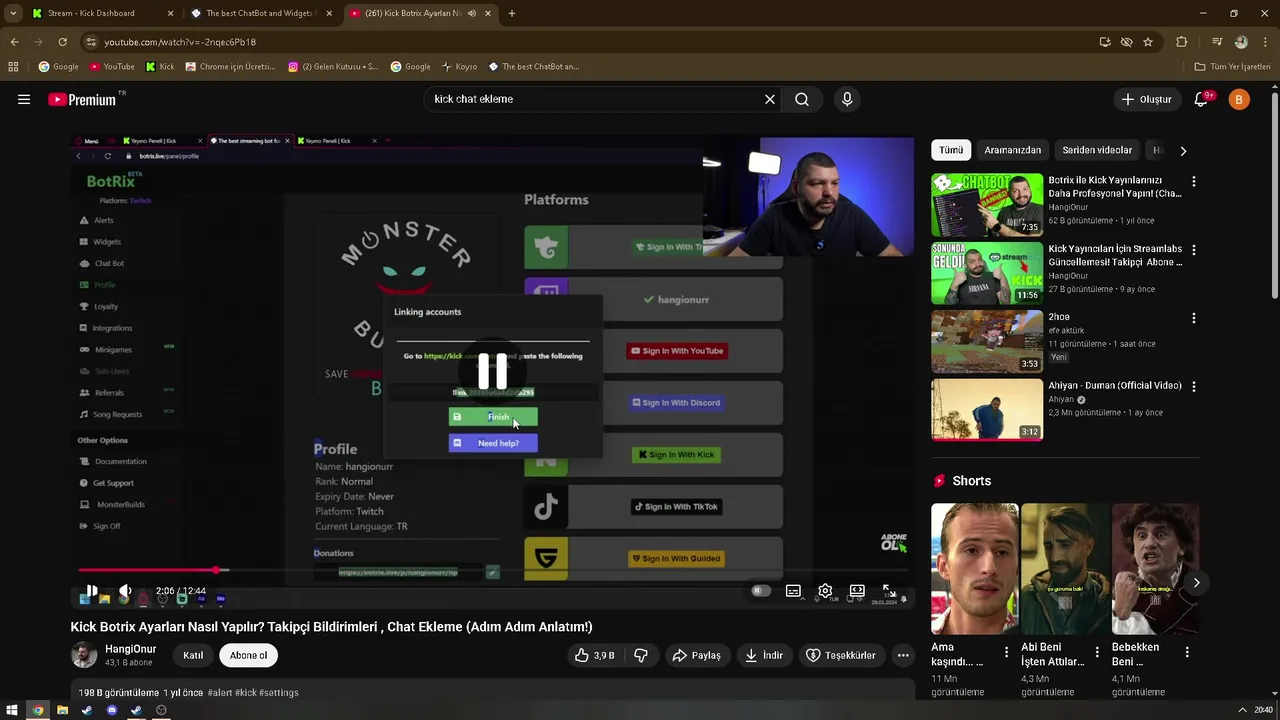The width and height of the screenshot is (1280, 720).
Task: Toggle autoplay switch in player
Action: click(x=761, y=591)
